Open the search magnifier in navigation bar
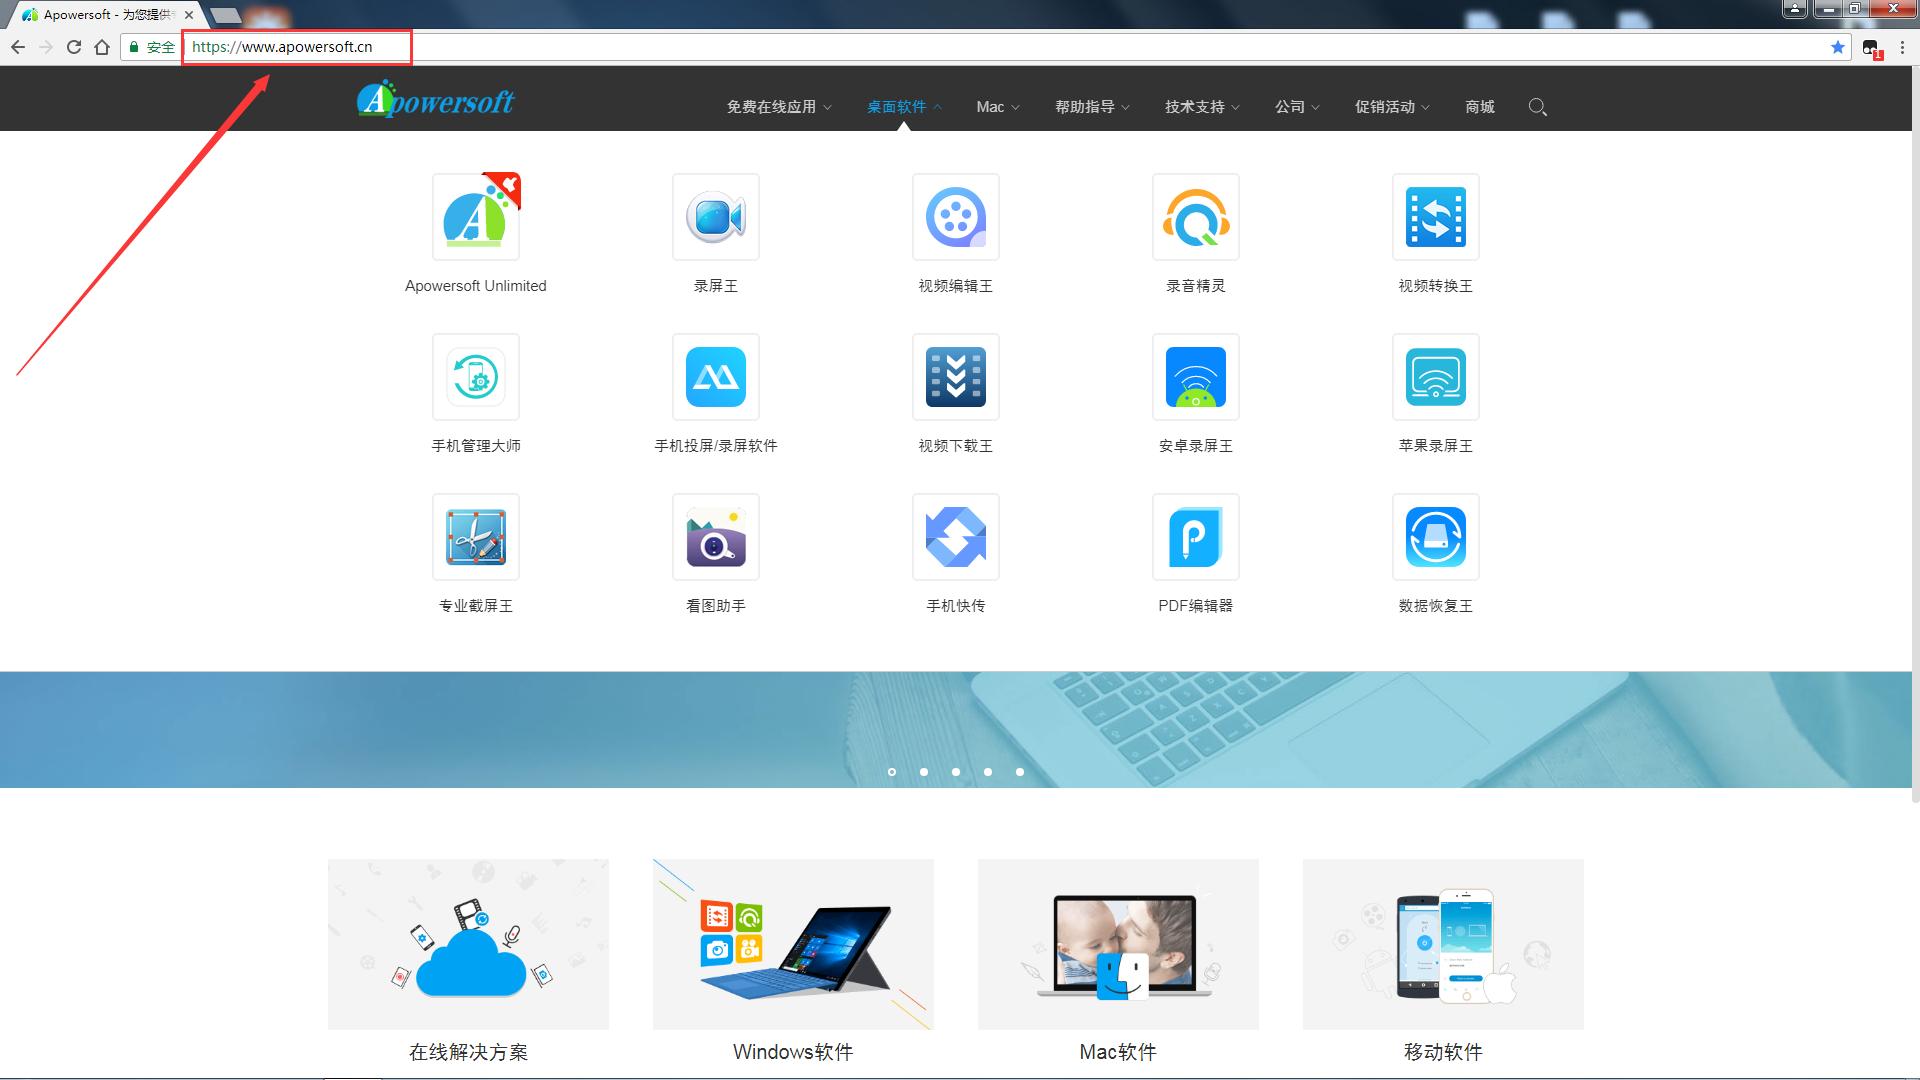 1537,107
